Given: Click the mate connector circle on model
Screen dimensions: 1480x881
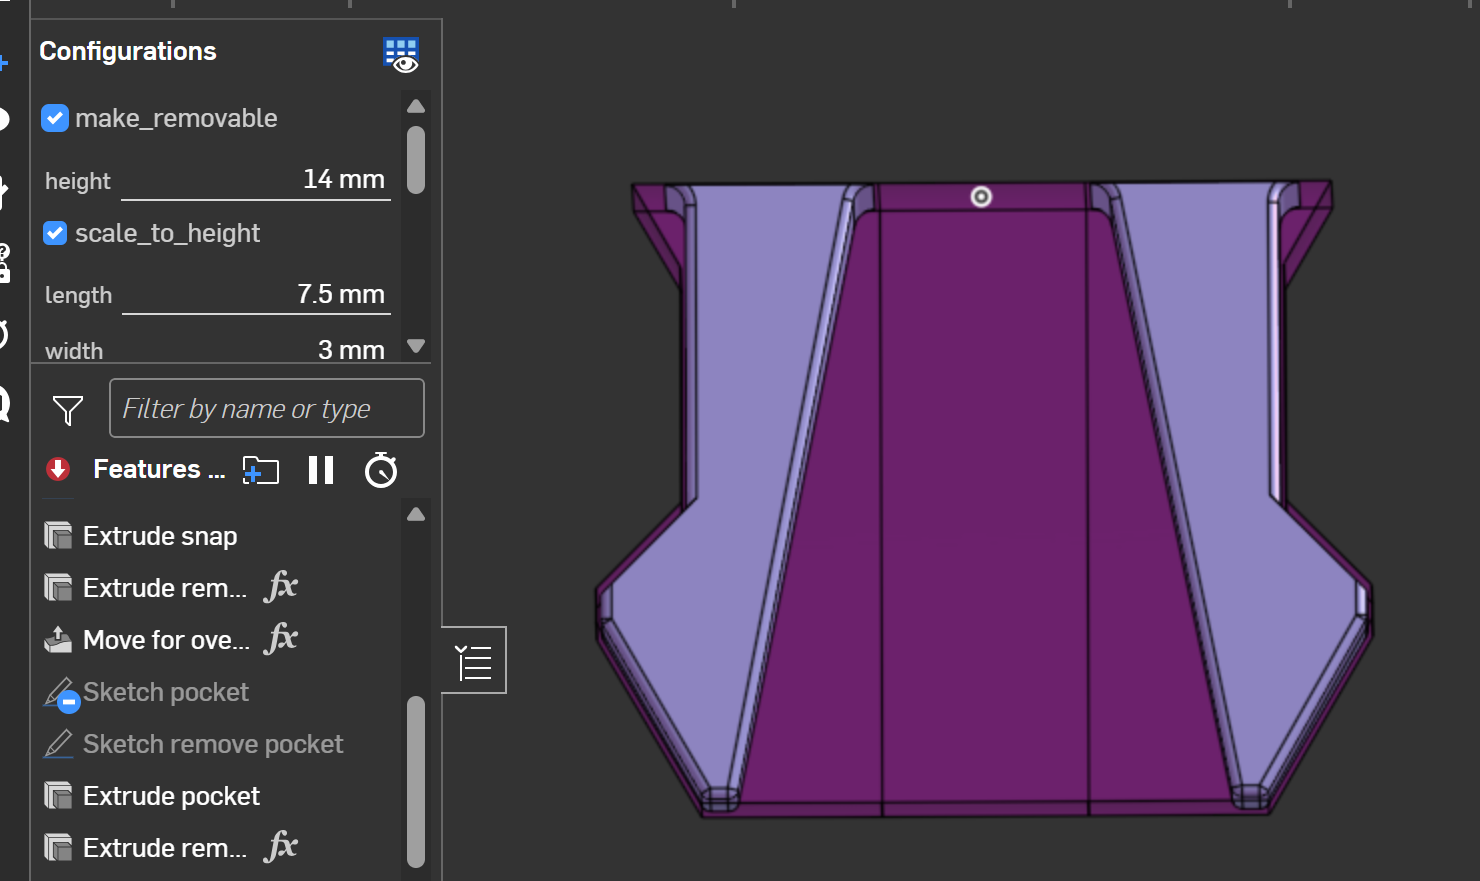Looking at the screenshot, I should 981,197.
